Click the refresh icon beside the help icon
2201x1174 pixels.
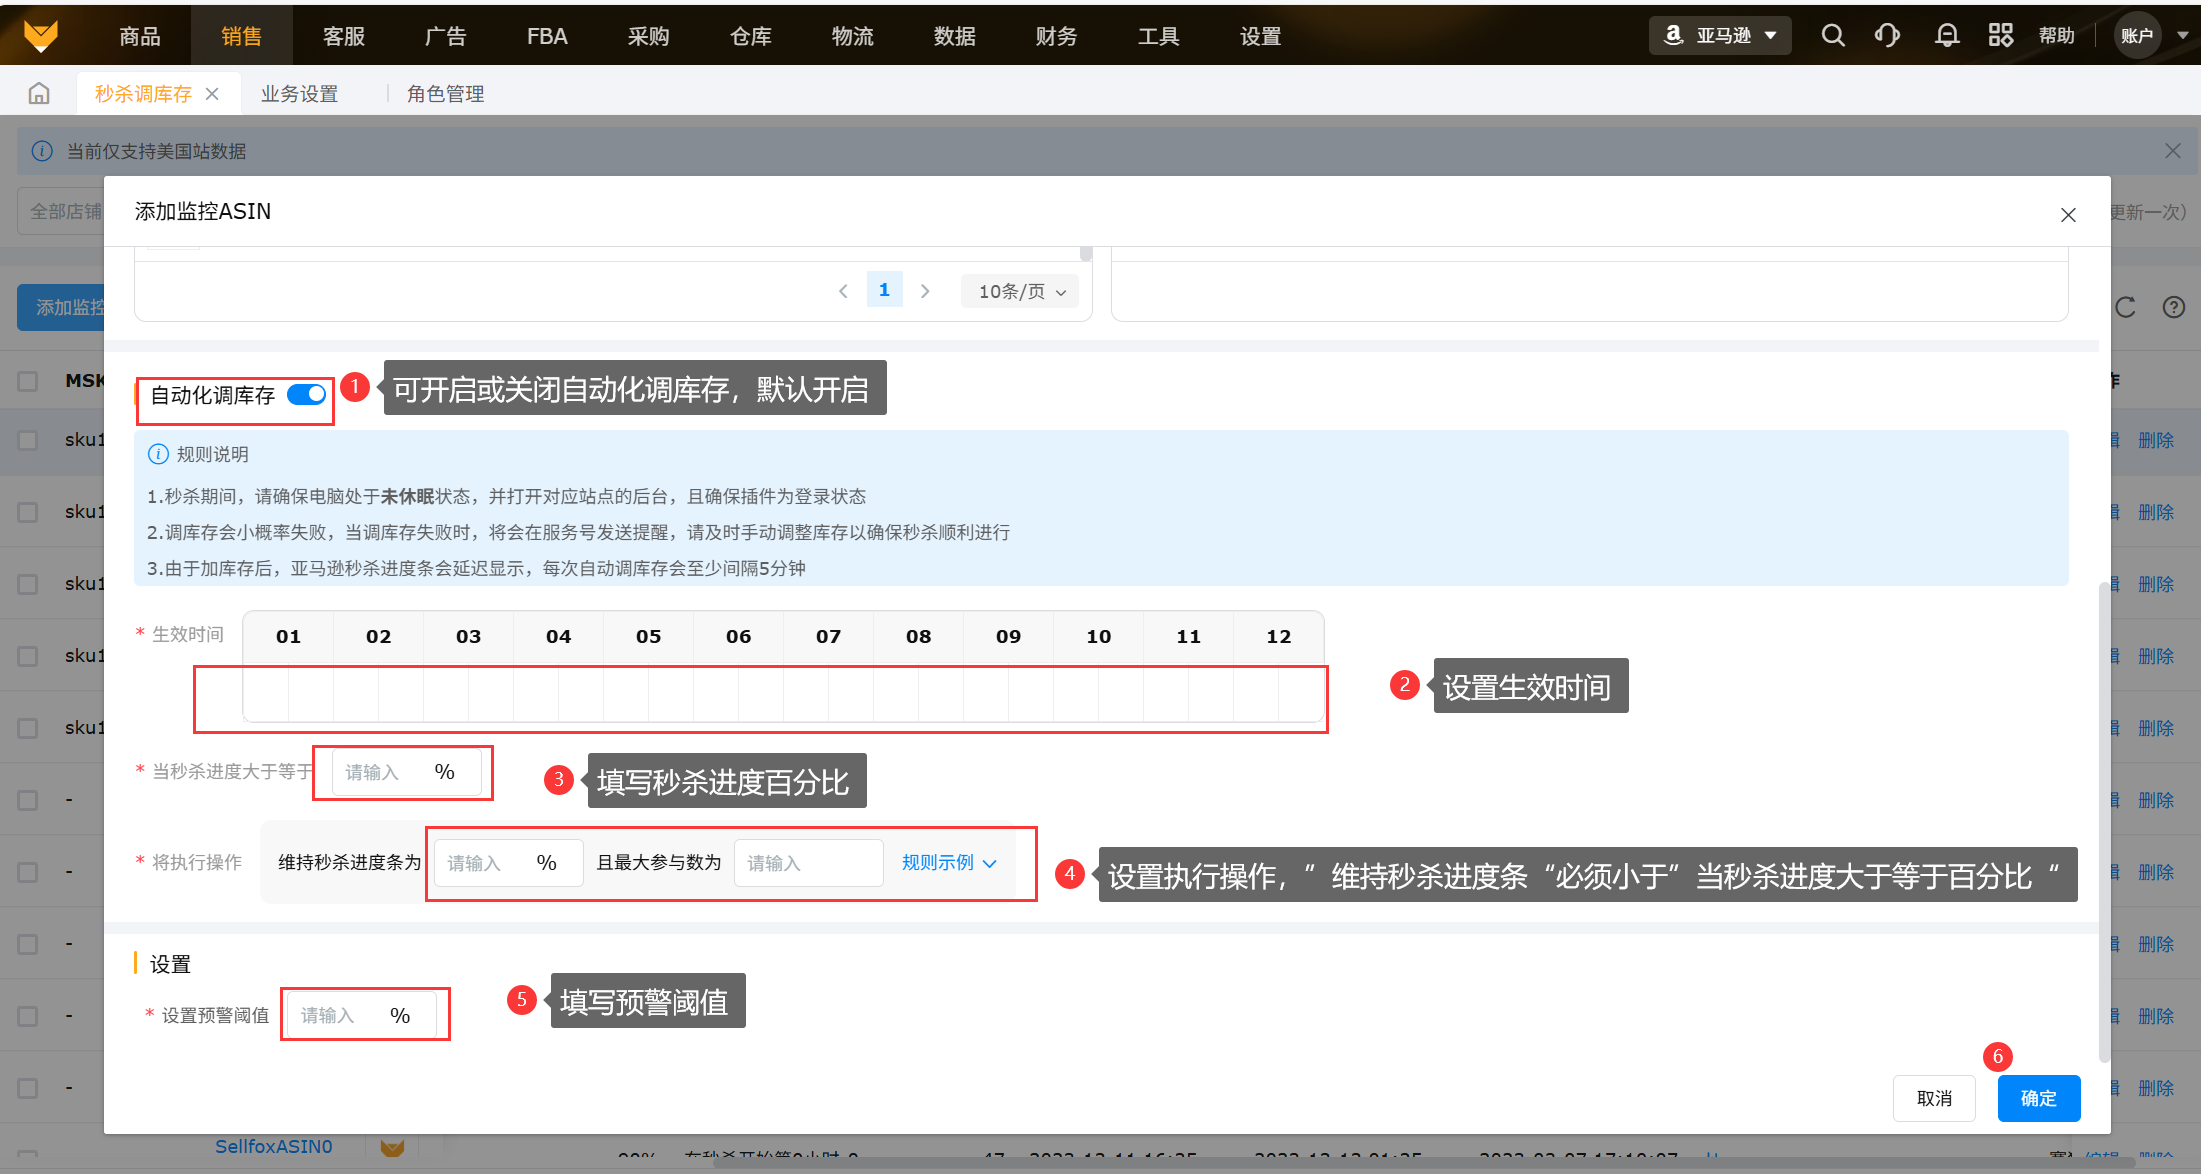2125,308
